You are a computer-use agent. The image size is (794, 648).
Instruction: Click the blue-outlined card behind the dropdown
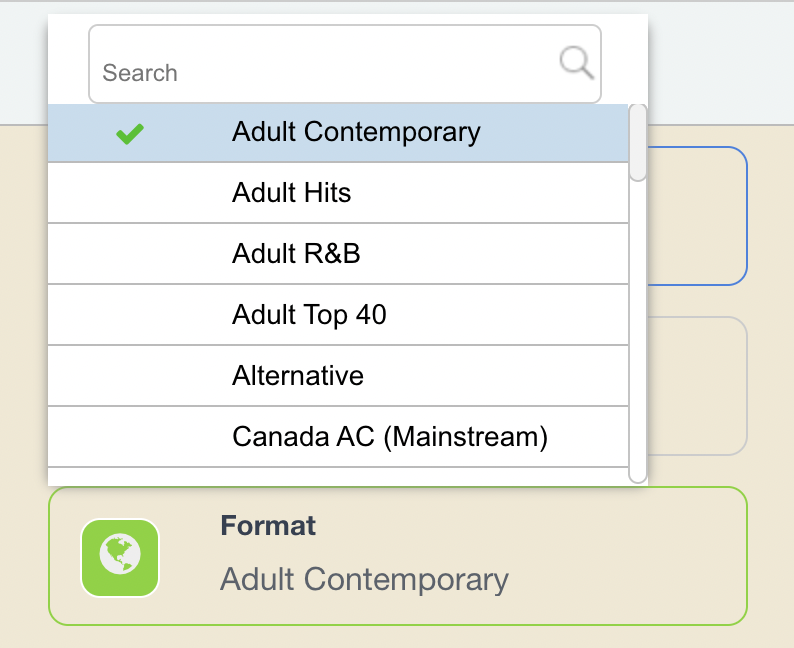pyautogui.click(x=697, y=216)
